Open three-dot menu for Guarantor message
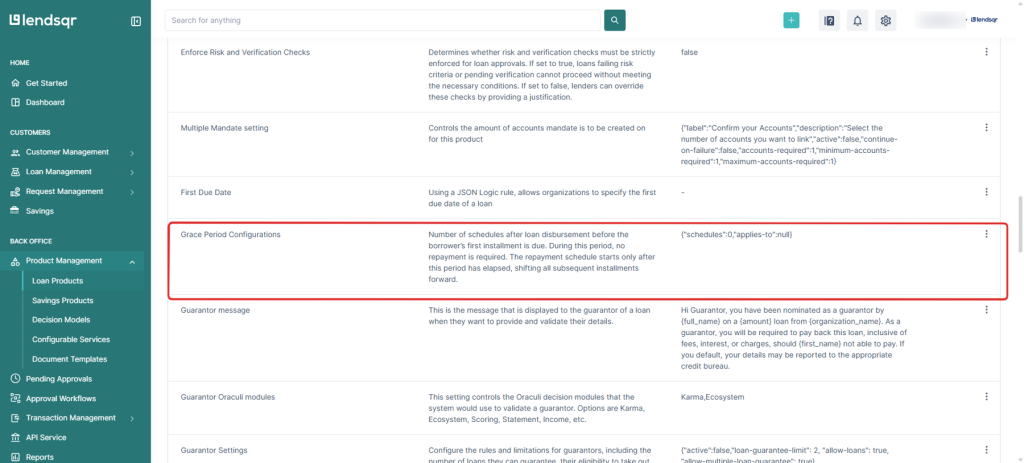The width and height of the screenshot is (1024, 463). click(986, 311)
